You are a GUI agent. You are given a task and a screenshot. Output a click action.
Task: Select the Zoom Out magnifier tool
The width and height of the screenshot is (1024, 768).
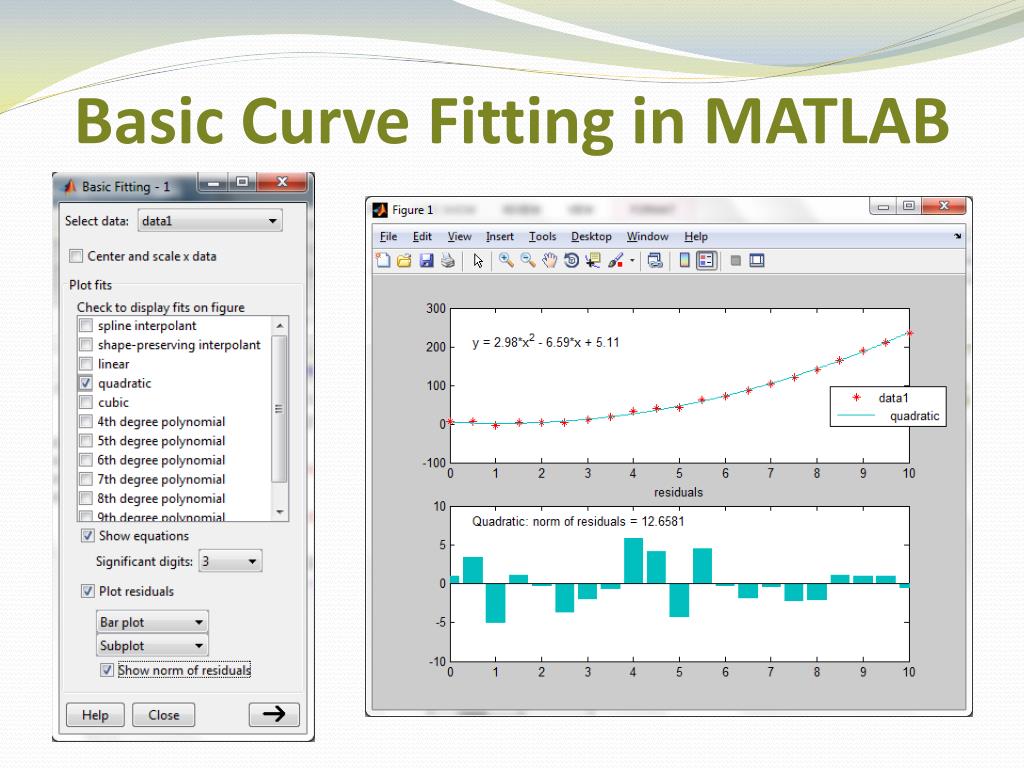528,260
